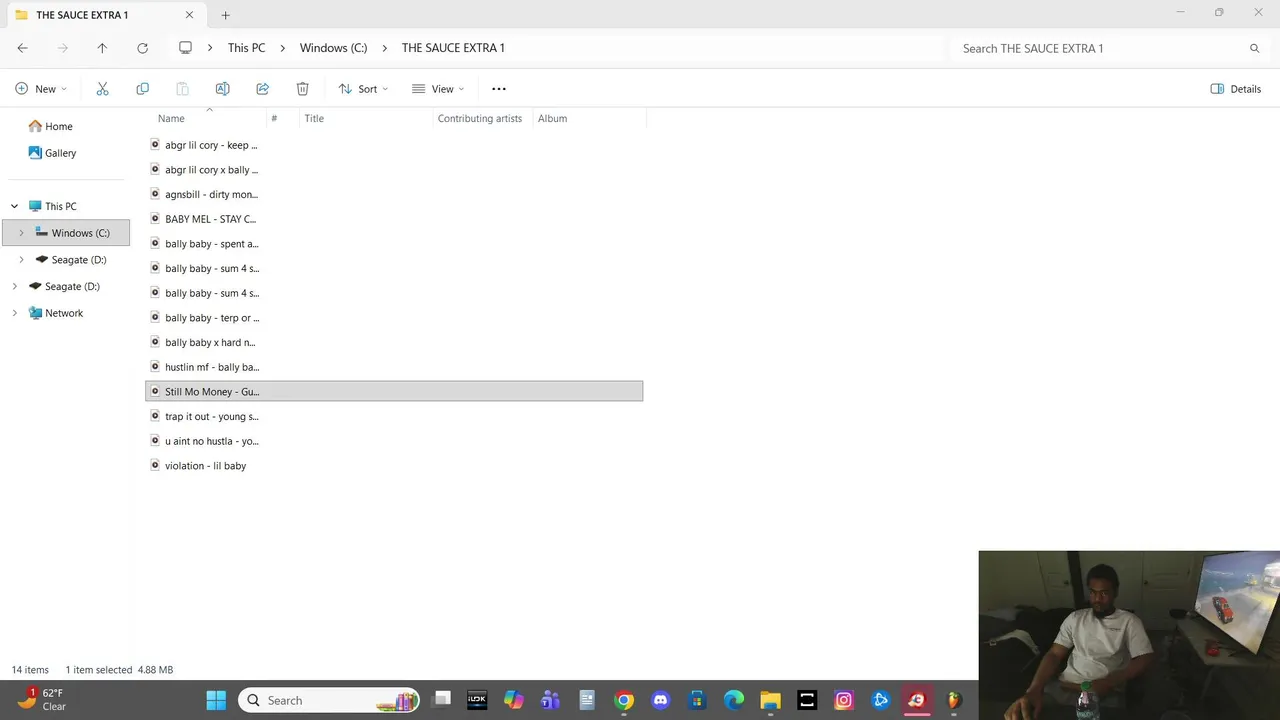The height and width of the screenshot is (720, 1280).
Task: Expand the Network tree node
Action: click(x=14, y=313)
